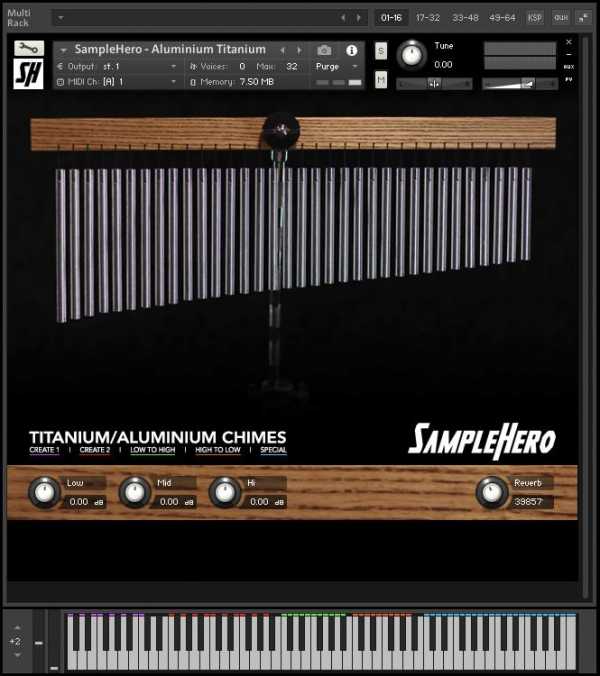Image resolution: width=600 pixels, height=676 pixels.
Task: Adjust the instrument volume slider
Action: pos(520,84)
